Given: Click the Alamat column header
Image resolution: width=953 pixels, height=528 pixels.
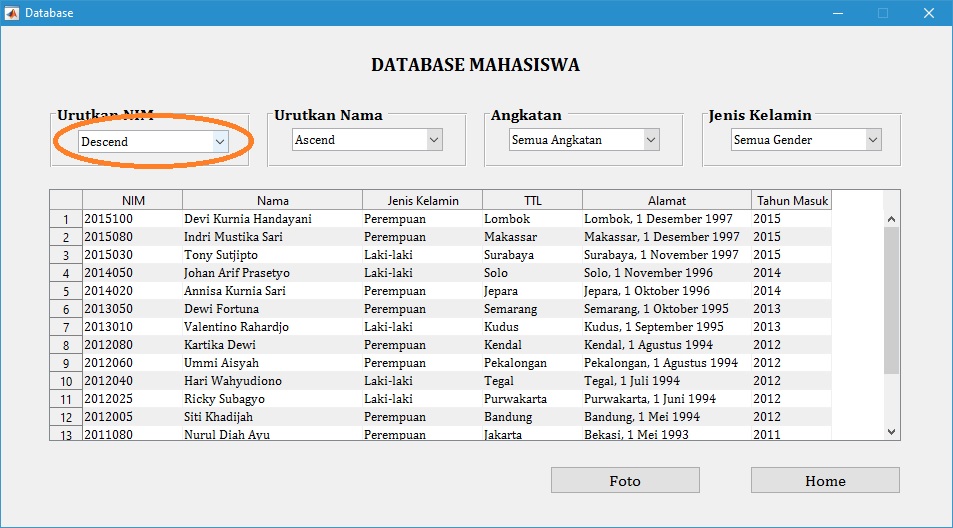Looking at the screenshot, I should [x=666, y=200].
